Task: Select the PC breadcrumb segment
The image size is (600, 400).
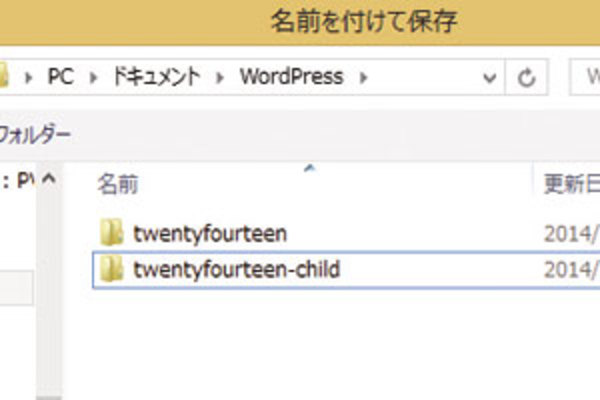Action: point(61,77)
